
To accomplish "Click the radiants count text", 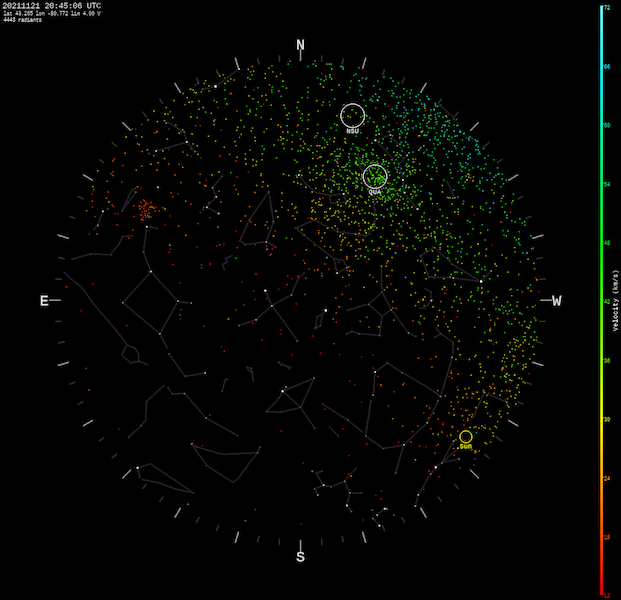I will click(x=23, y=20).
